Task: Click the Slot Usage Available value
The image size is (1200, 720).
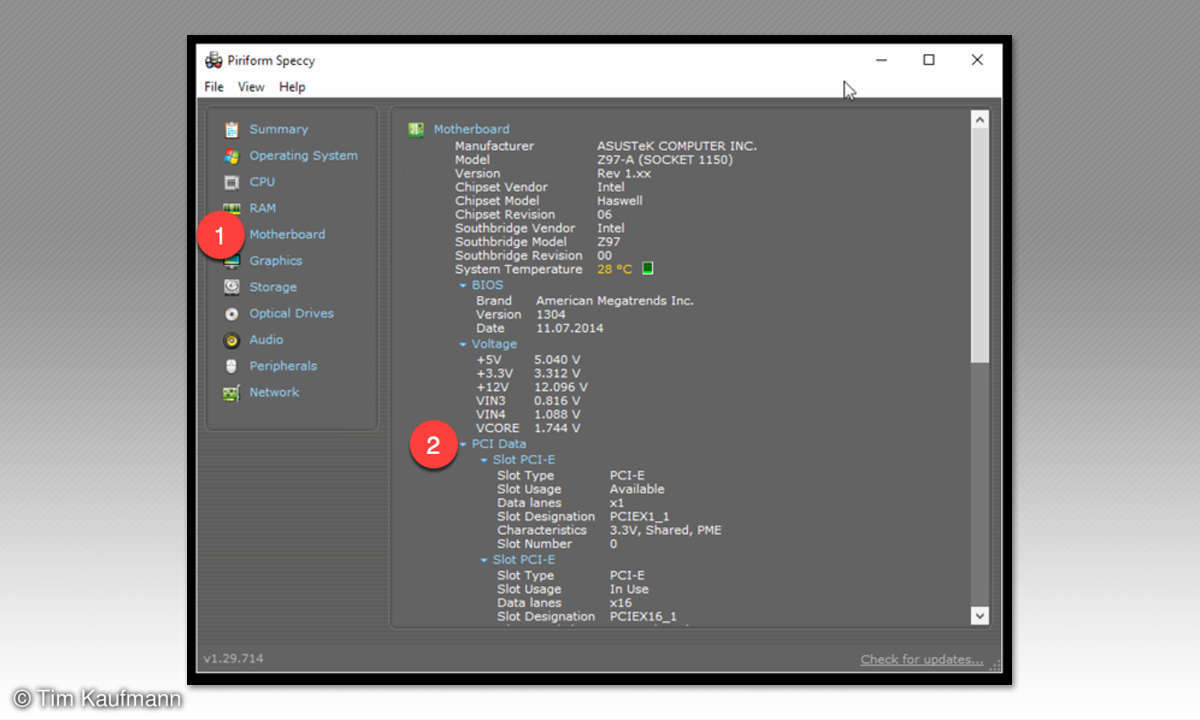Action: (x=637, y=489)
